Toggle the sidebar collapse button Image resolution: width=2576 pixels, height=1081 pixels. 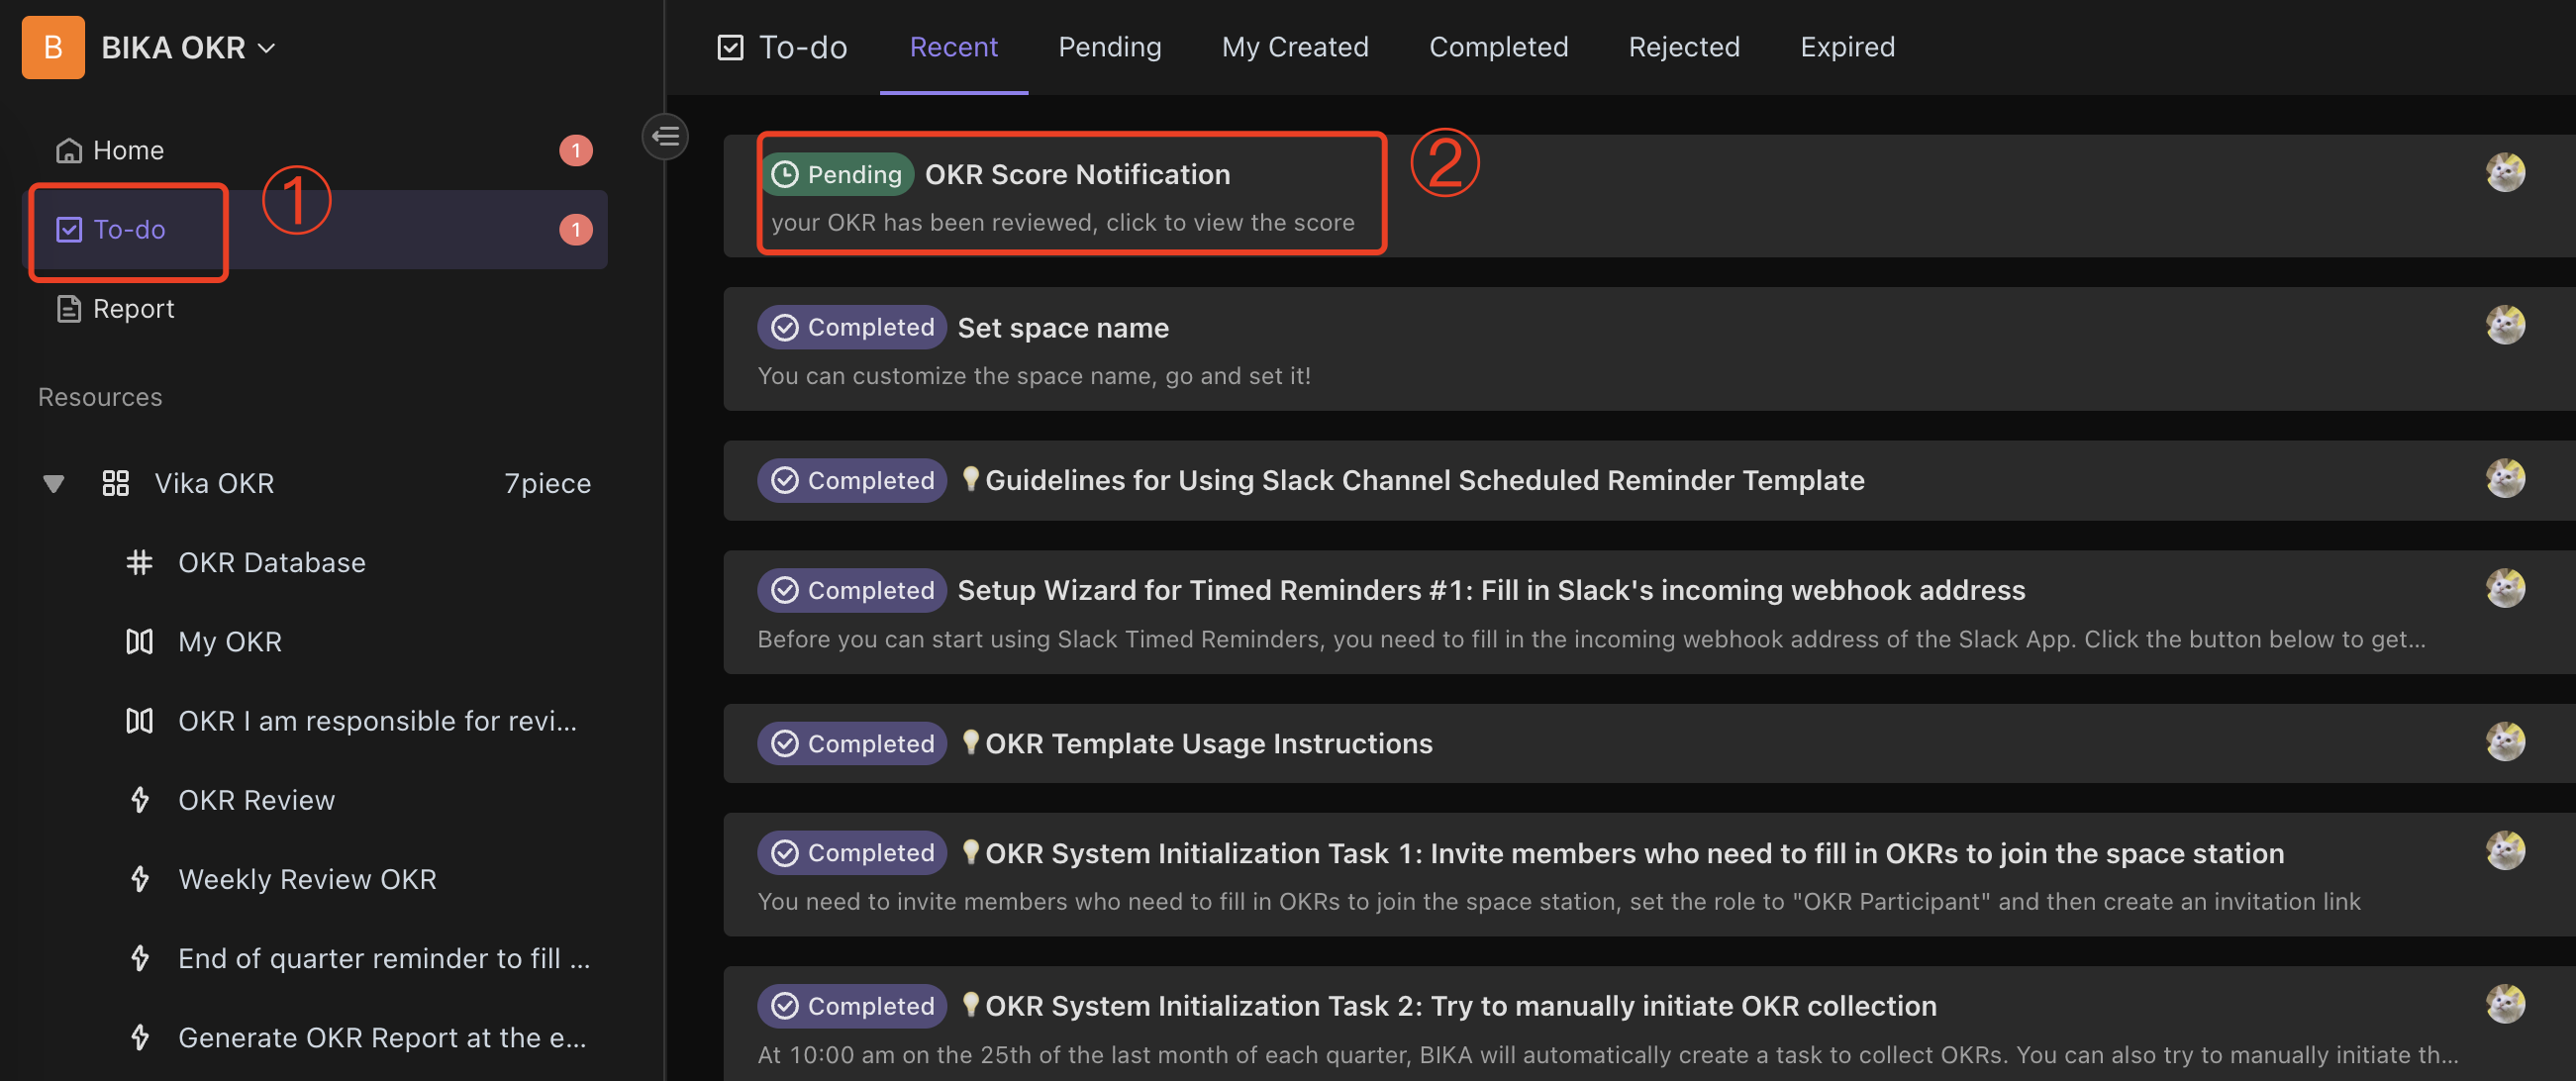tap(665, 135)
